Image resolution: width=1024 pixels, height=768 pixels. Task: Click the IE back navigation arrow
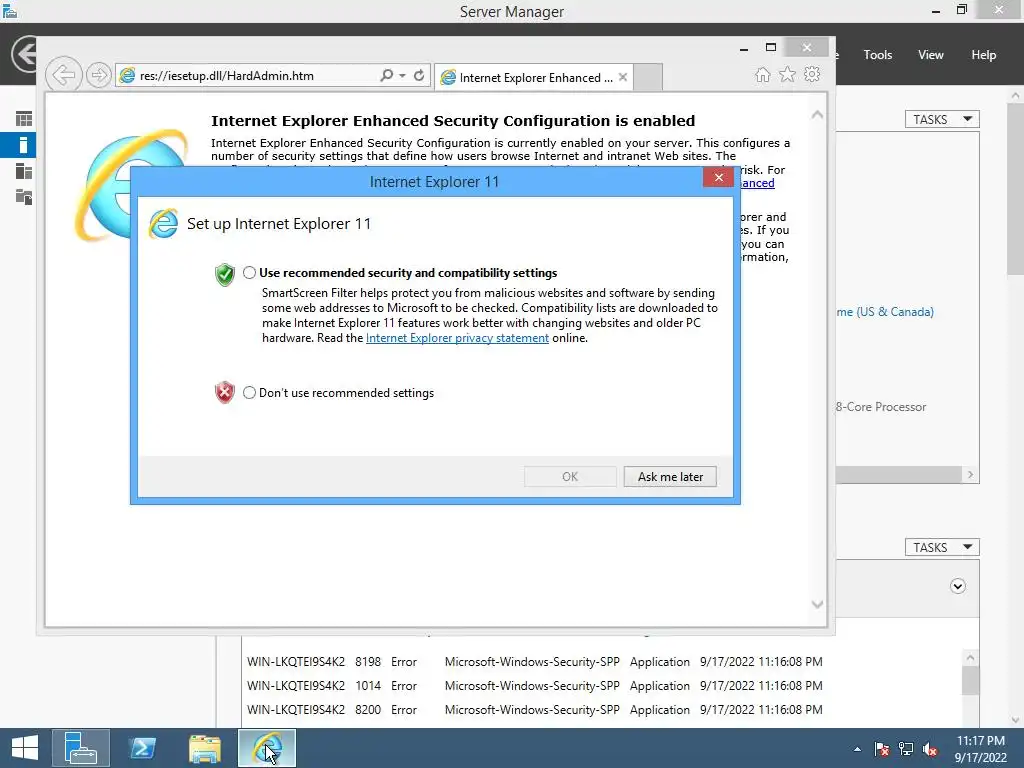pyautogui.click(x=63, y=75)
